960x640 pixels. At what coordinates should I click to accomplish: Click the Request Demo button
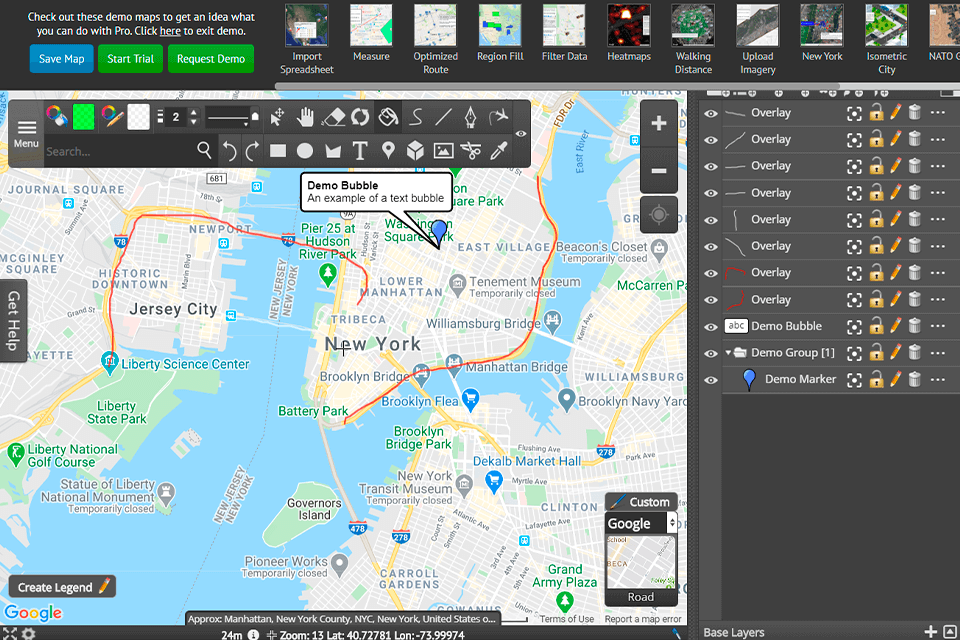click(211, 59)
